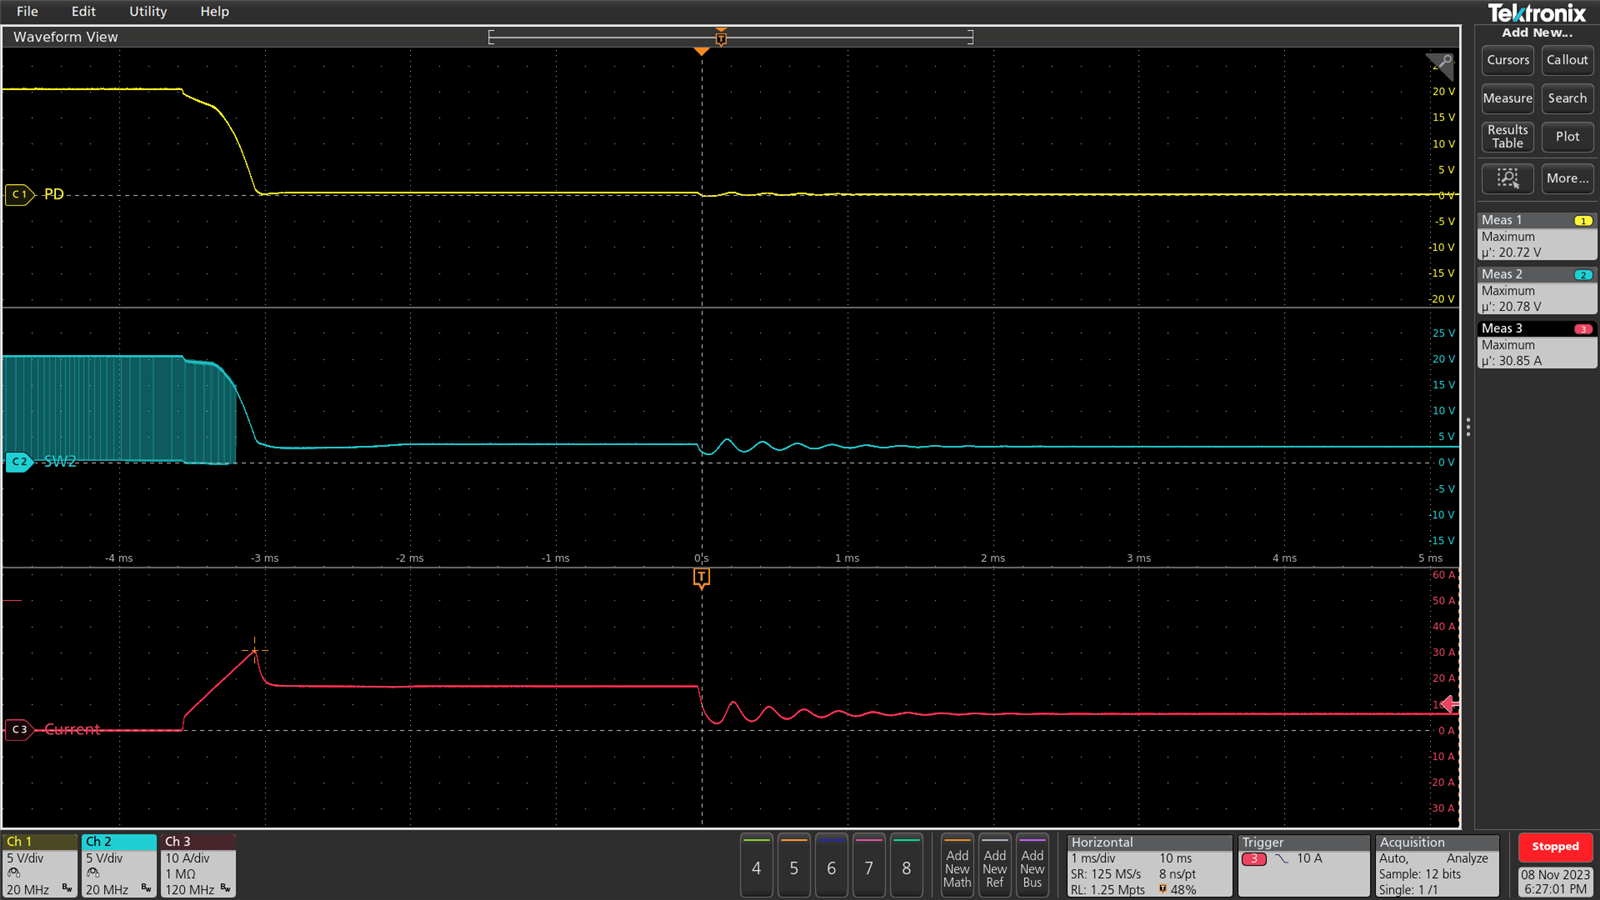Click the Waveform View title

pyautogui.click(x=65, y=37)
